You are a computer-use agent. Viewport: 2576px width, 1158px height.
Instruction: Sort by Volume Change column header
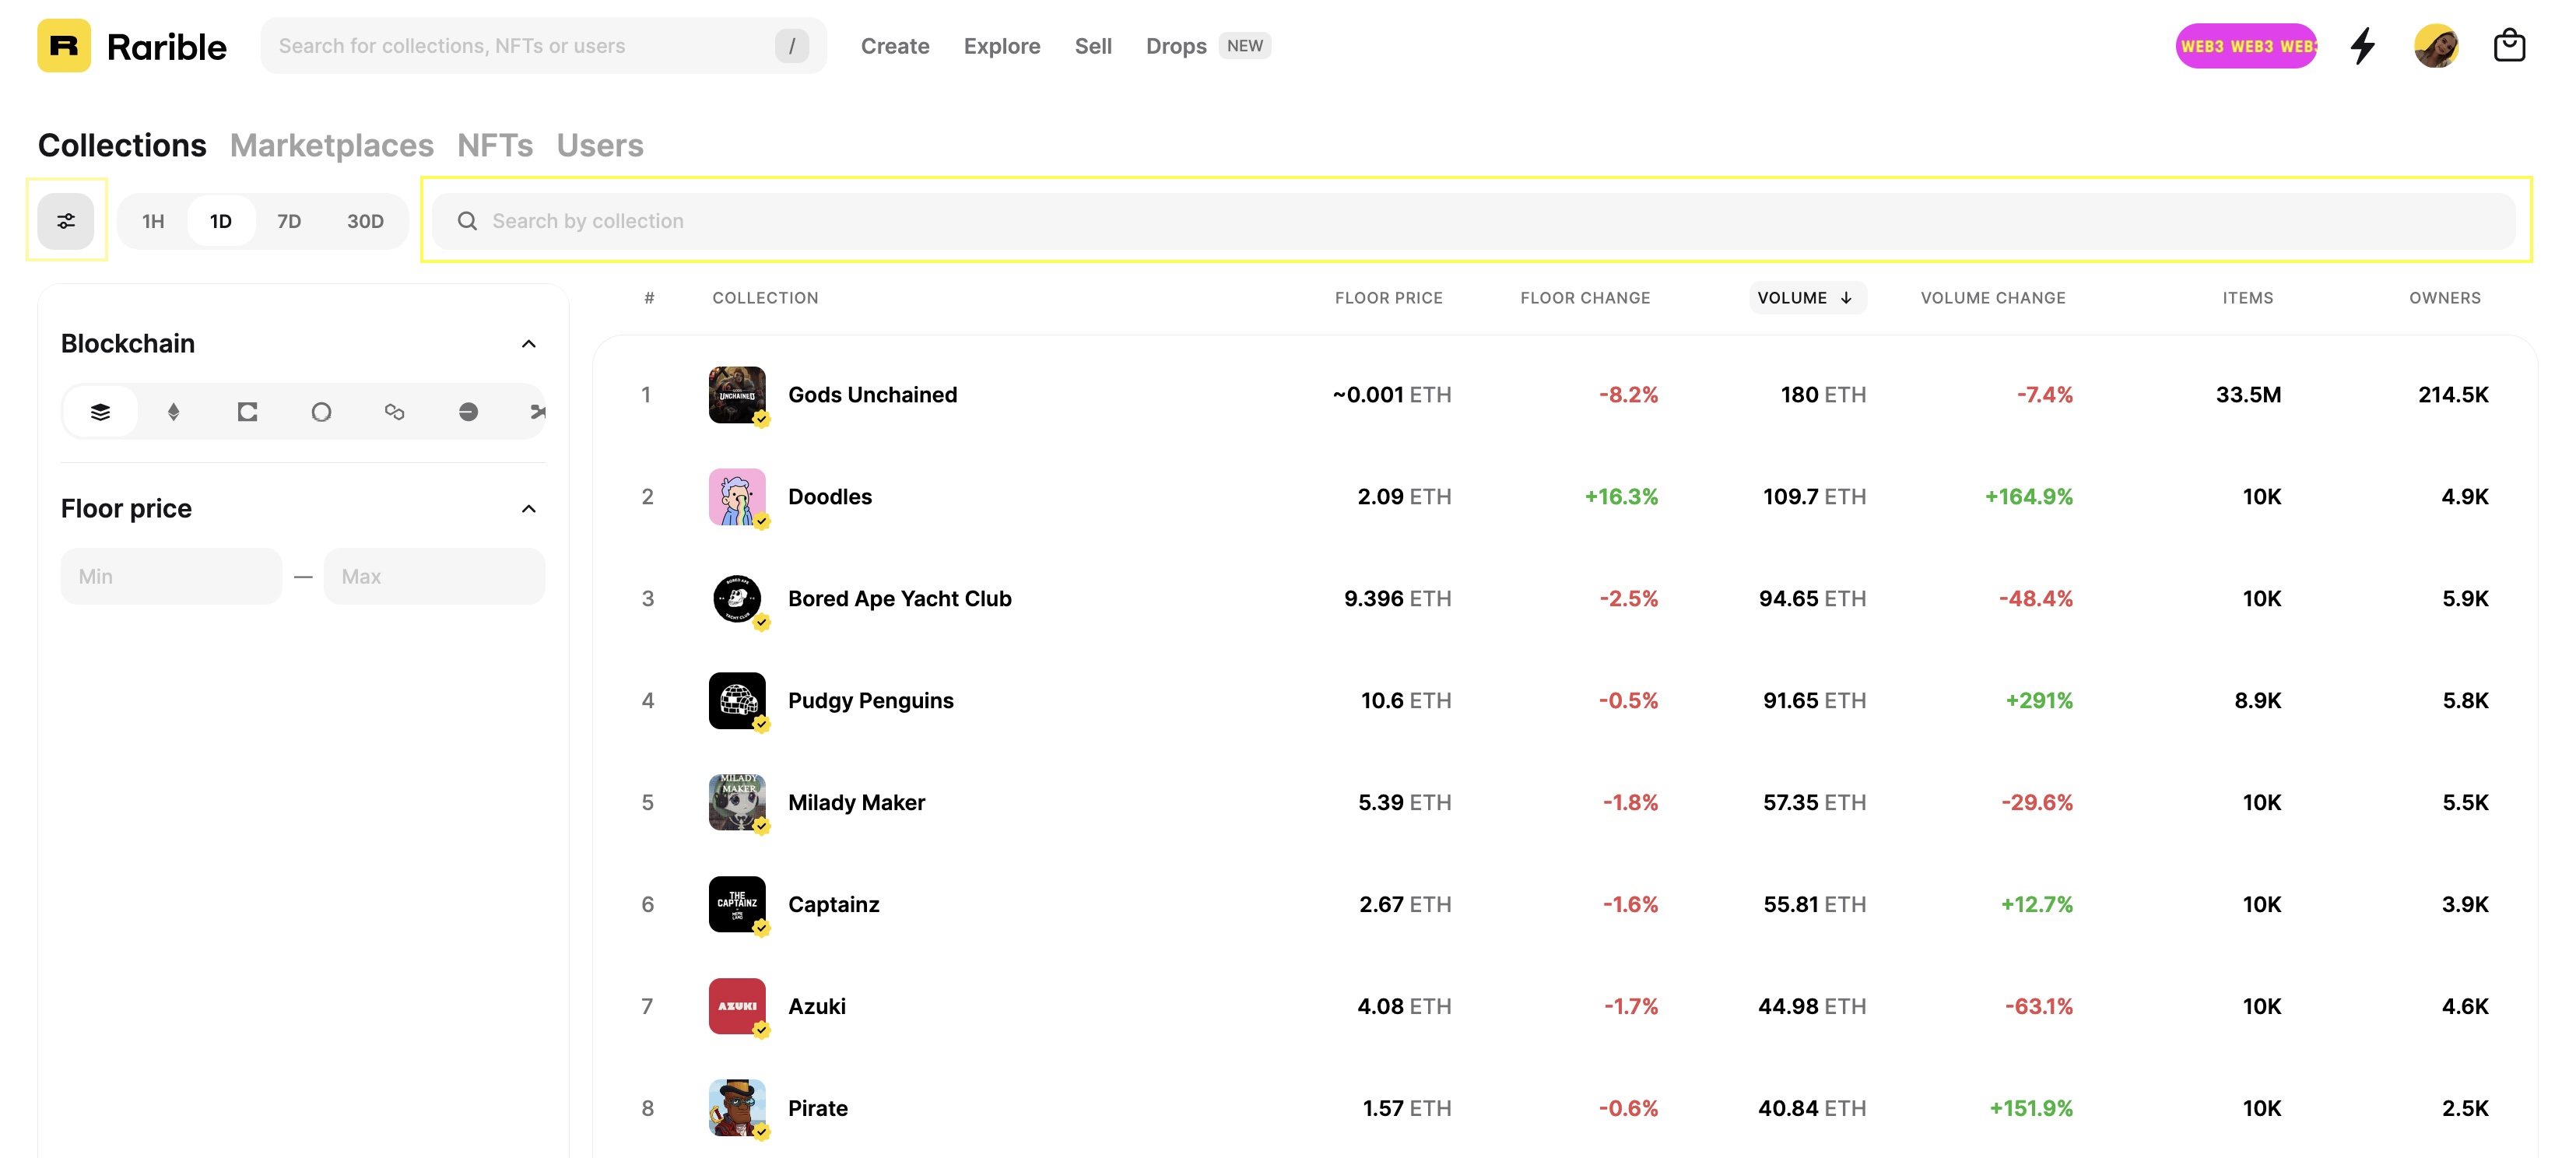coord(1993,298)
